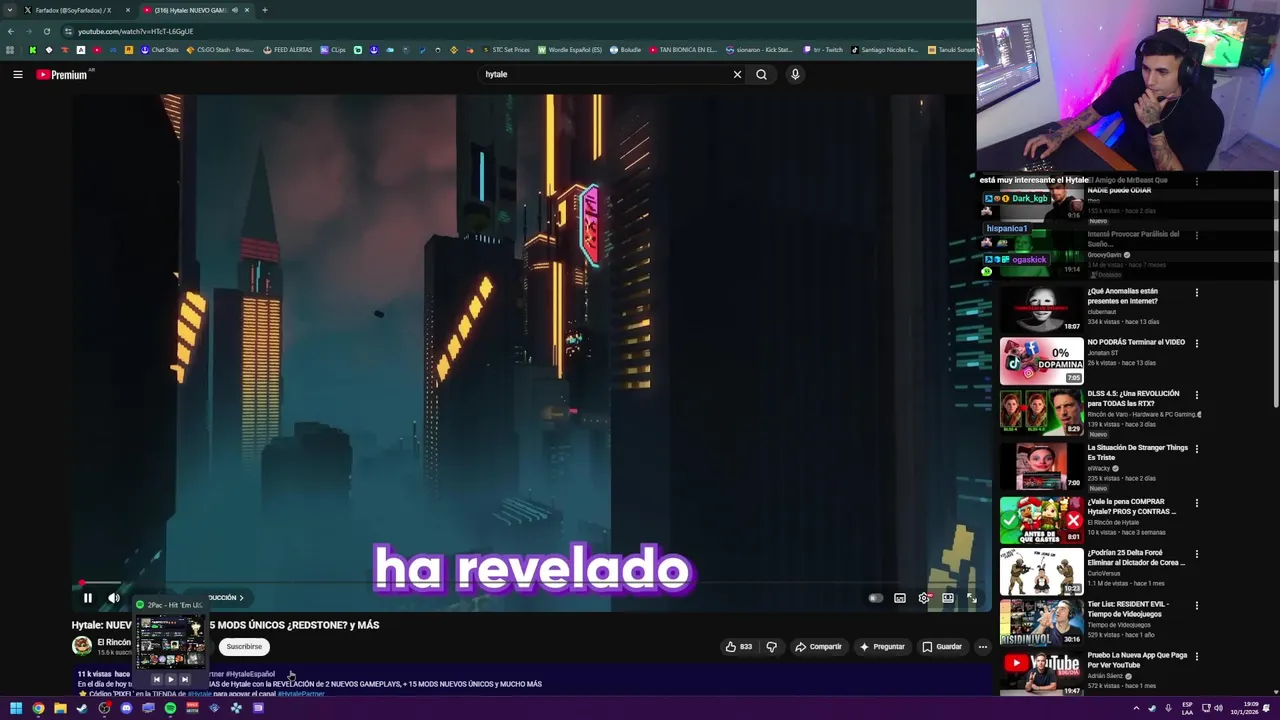This screenshot has height=720, width=1280.
Task: Click the browser back arrow
Action: [x=11, y=31]
